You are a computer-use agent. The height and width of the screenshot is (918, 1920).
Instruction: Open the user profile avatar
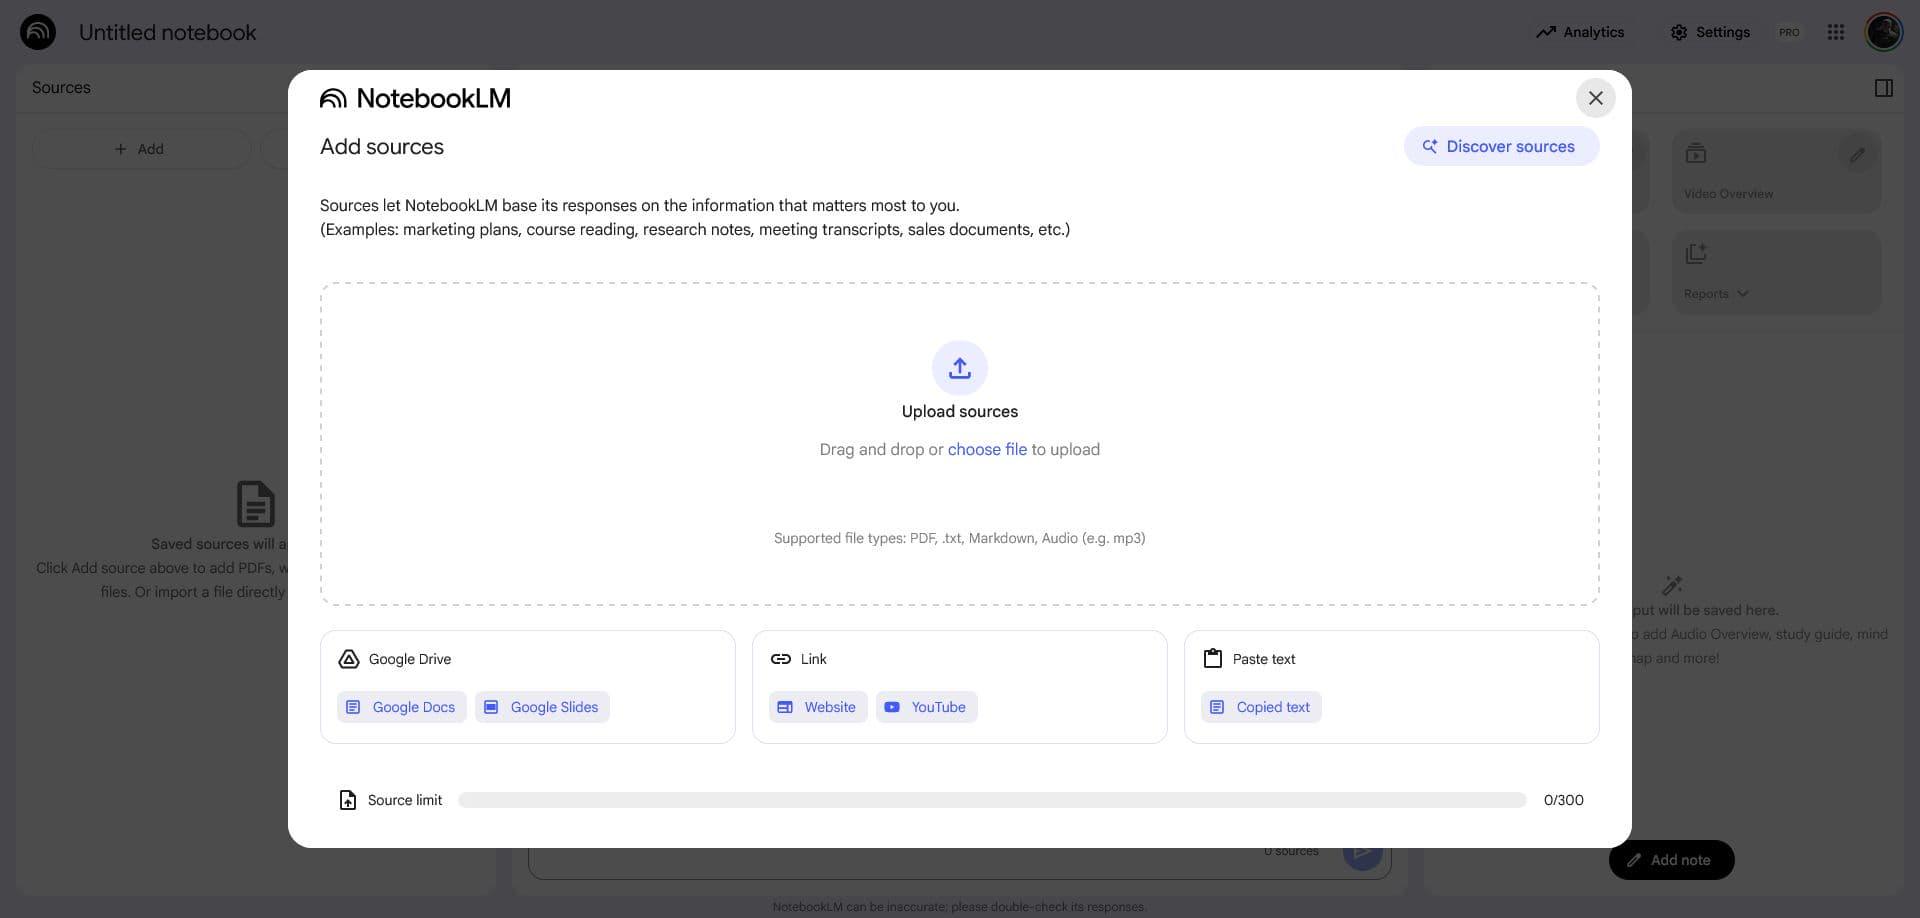tap(1883, 32)
